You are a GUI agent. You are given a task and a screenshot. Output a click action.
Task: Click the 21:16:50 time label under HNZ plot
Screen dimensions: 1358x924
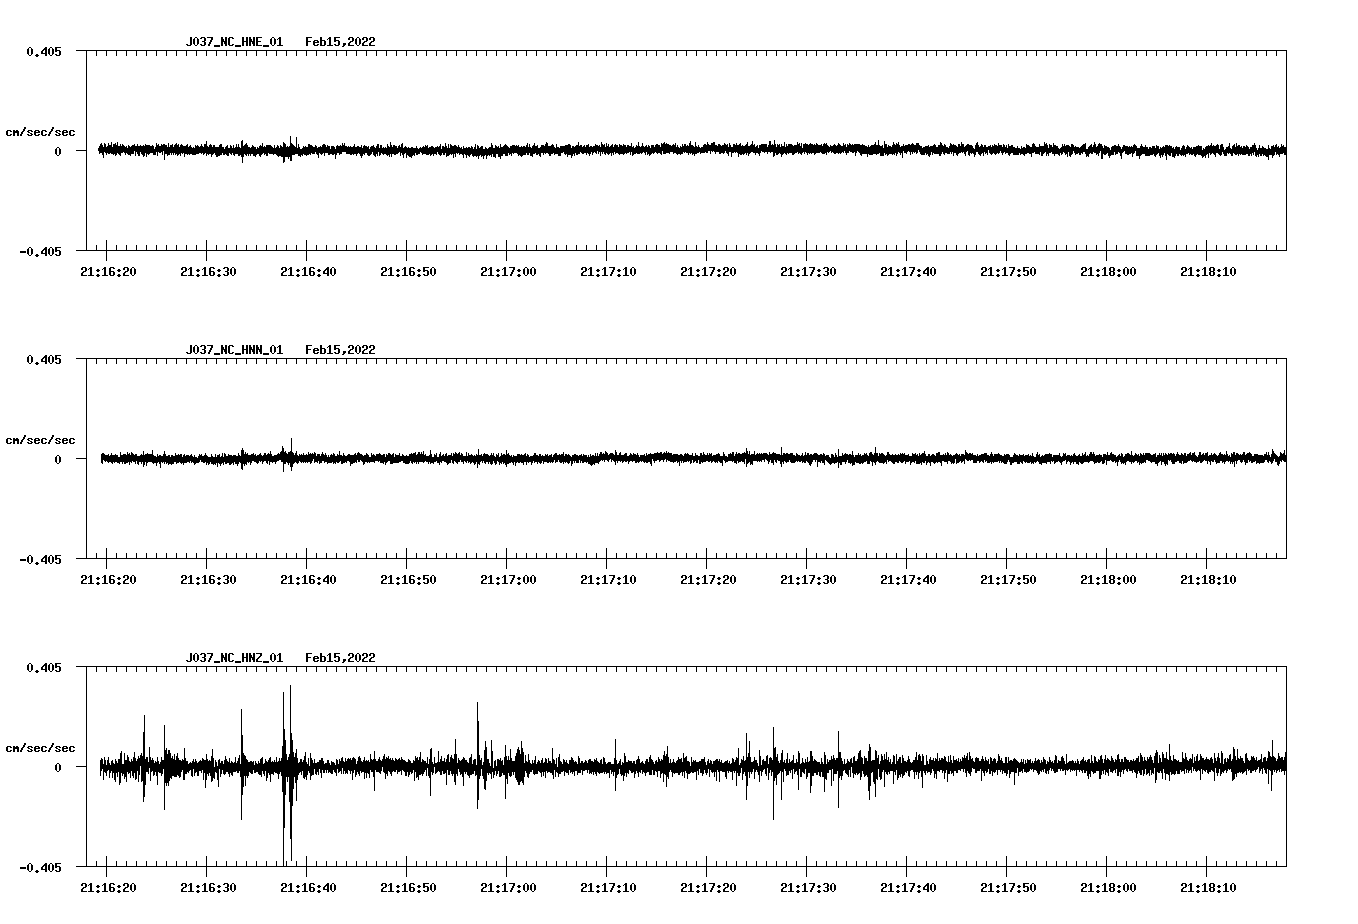[408, 888]
